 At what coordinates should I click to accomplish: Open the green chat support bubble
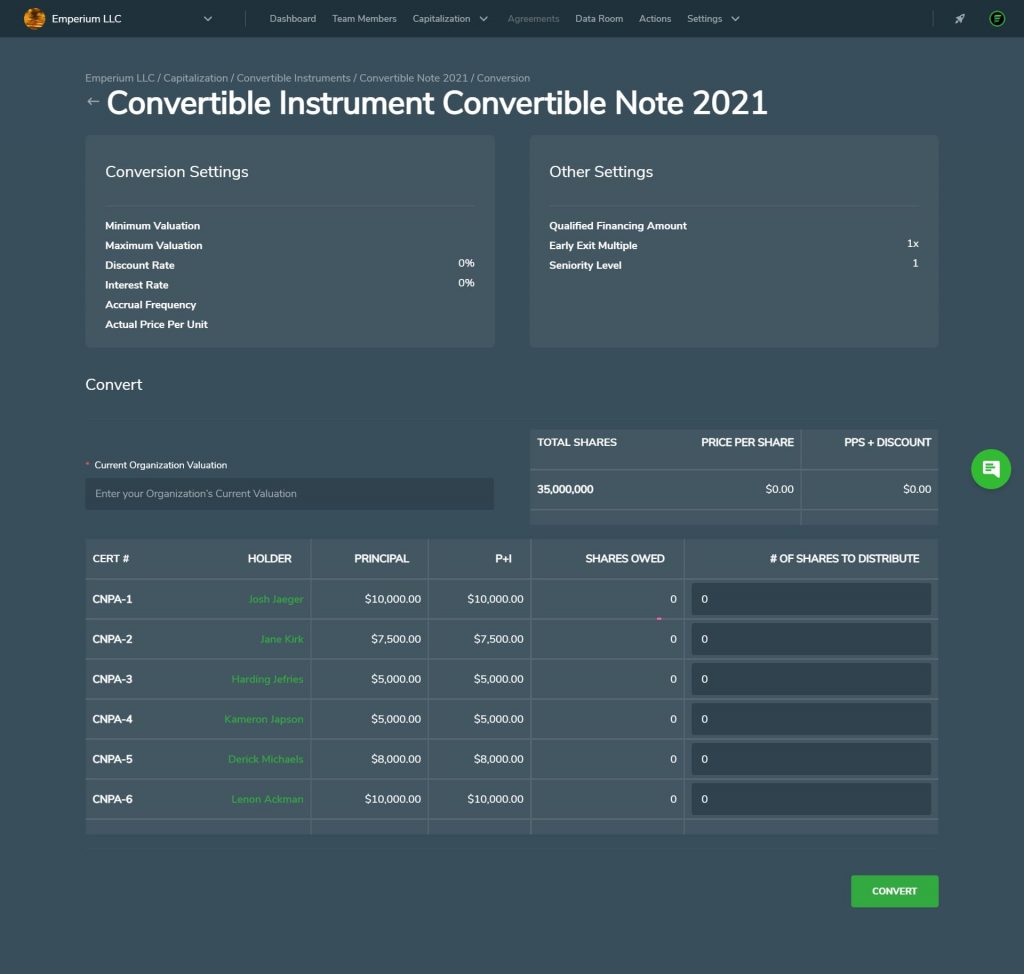(x=991, y=469)
